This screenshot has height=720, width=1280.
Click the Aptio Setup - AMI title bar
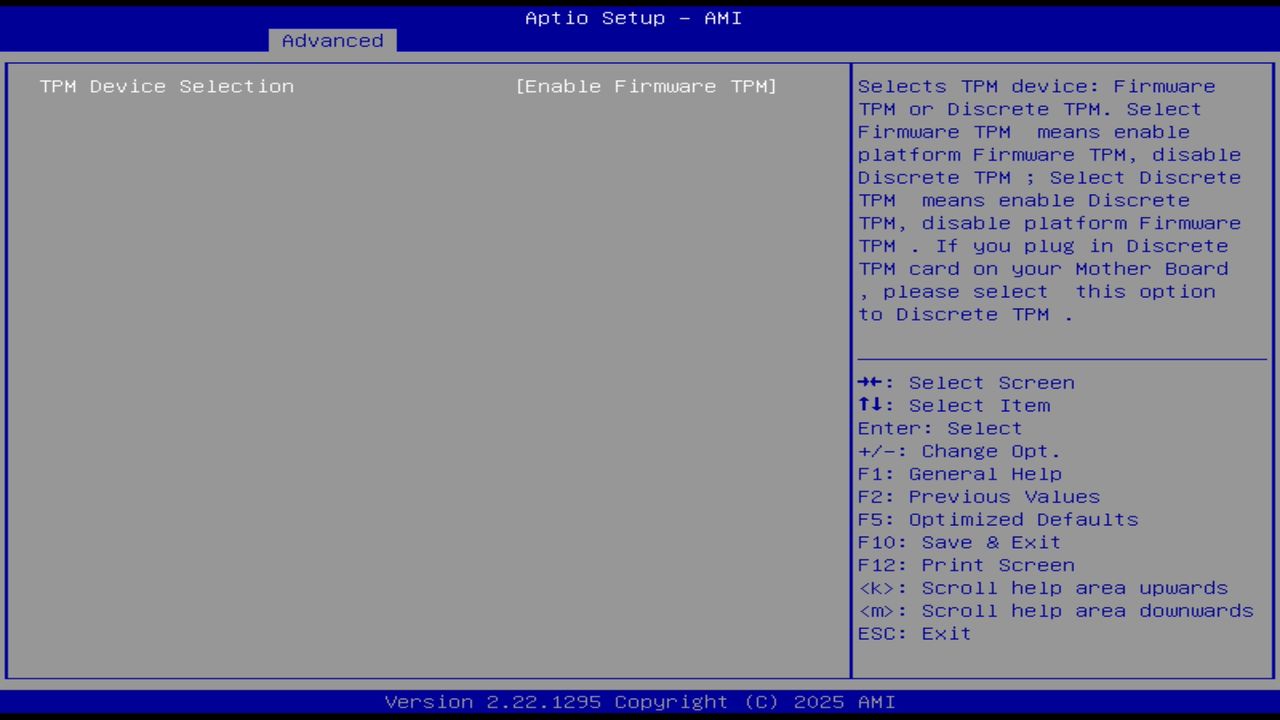pos(633,17)
